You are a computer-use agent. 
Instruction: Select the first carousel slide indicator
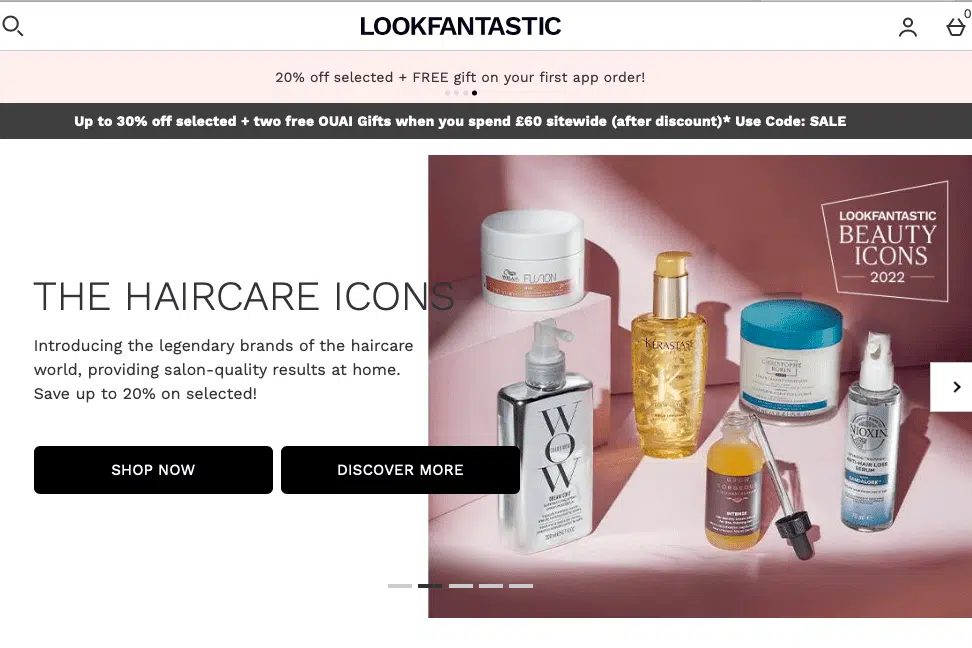pyautogui.click(x=400, y=585)
